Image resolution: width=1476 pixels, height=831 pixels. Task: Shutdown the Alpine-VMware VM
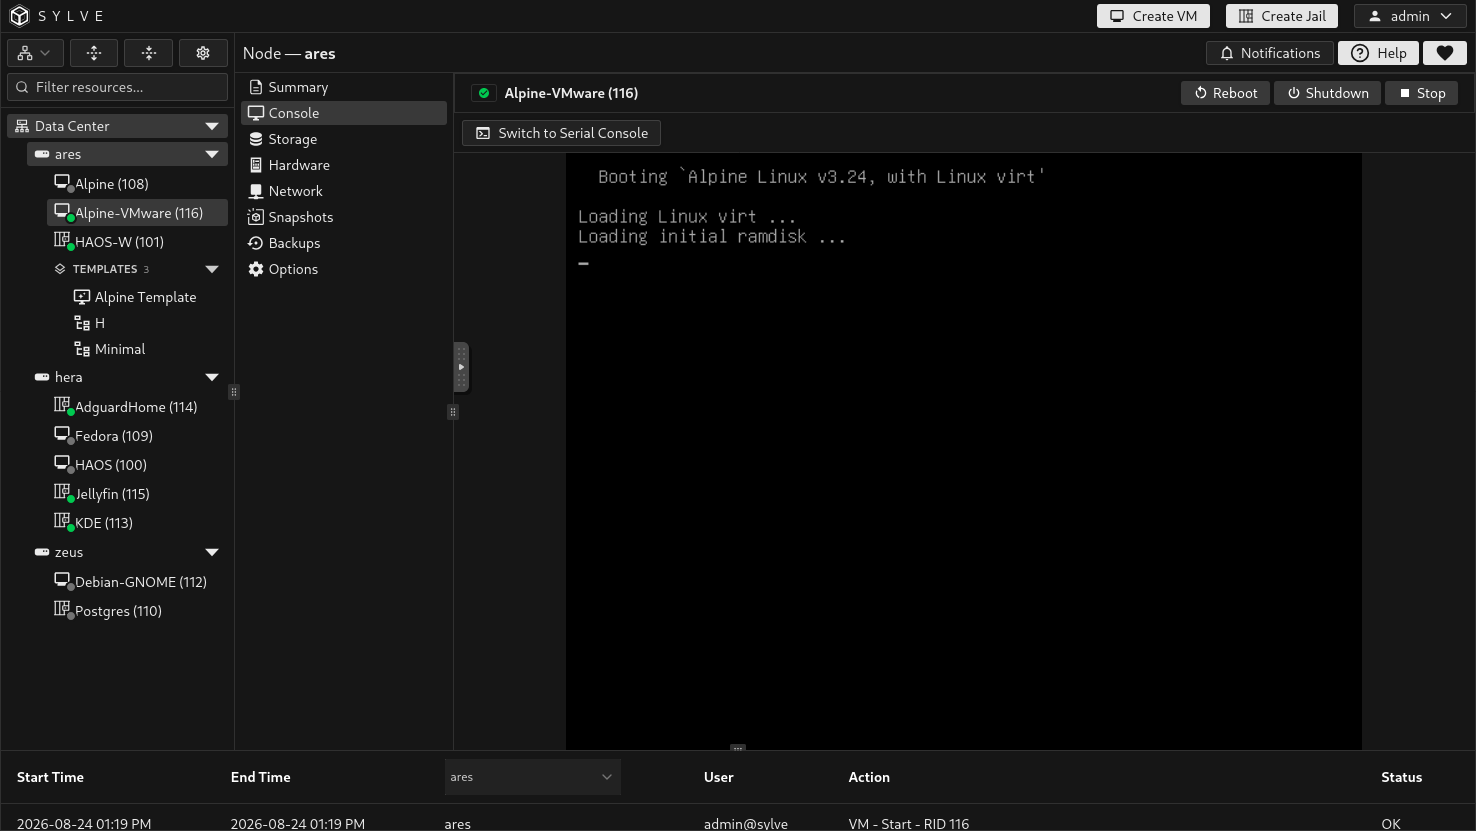coord(1328,93)
